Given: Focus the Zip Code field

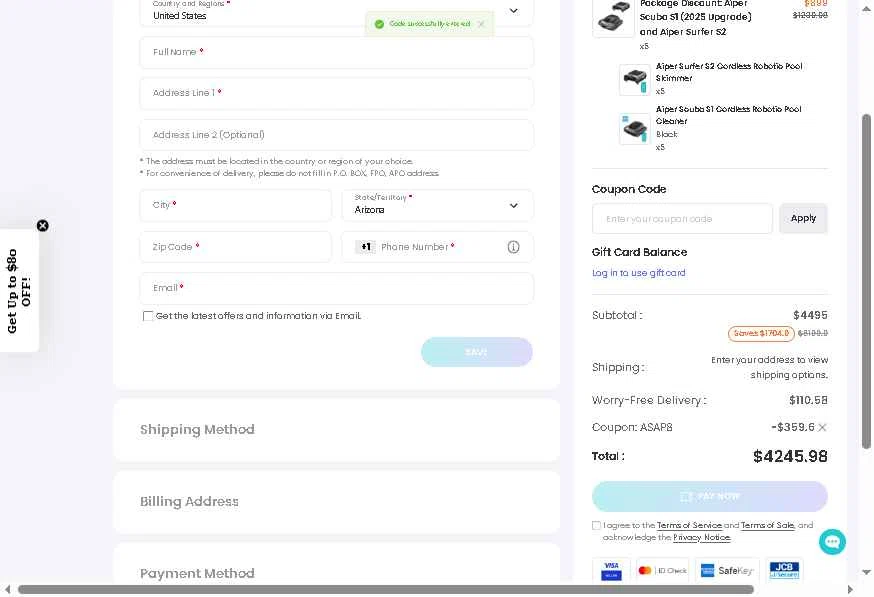Looking at the screenshot, I should 235,247.
